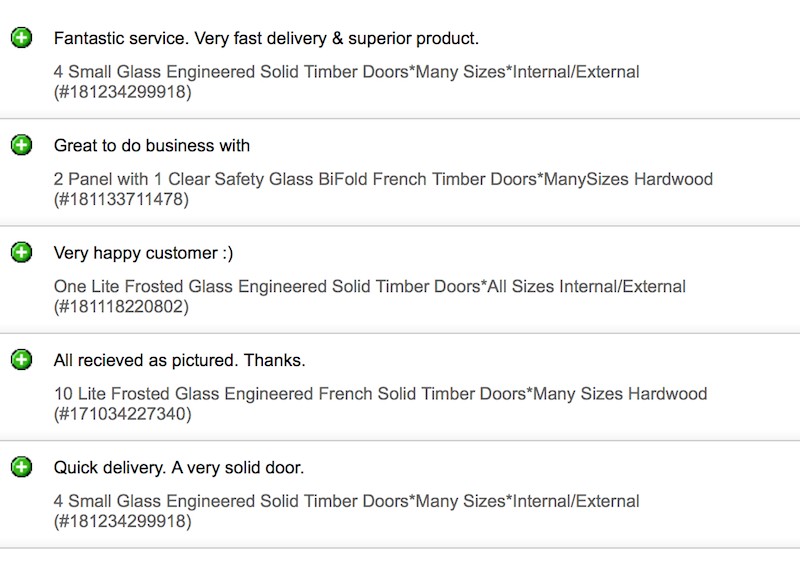Open 10 Lite Frosted Glass French Doors listing
The height and width of the screenshot is (562, 800).
[x=380, y=393]
